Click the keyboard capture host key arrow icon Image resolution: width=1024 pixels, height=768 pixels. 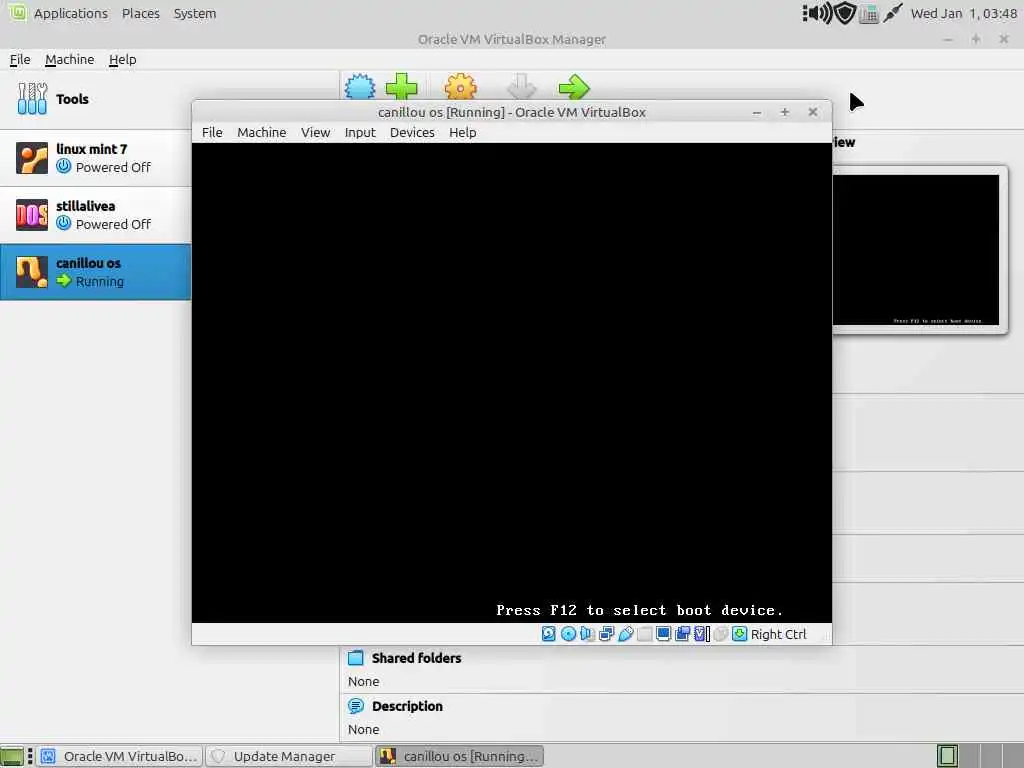click(739, 633)
